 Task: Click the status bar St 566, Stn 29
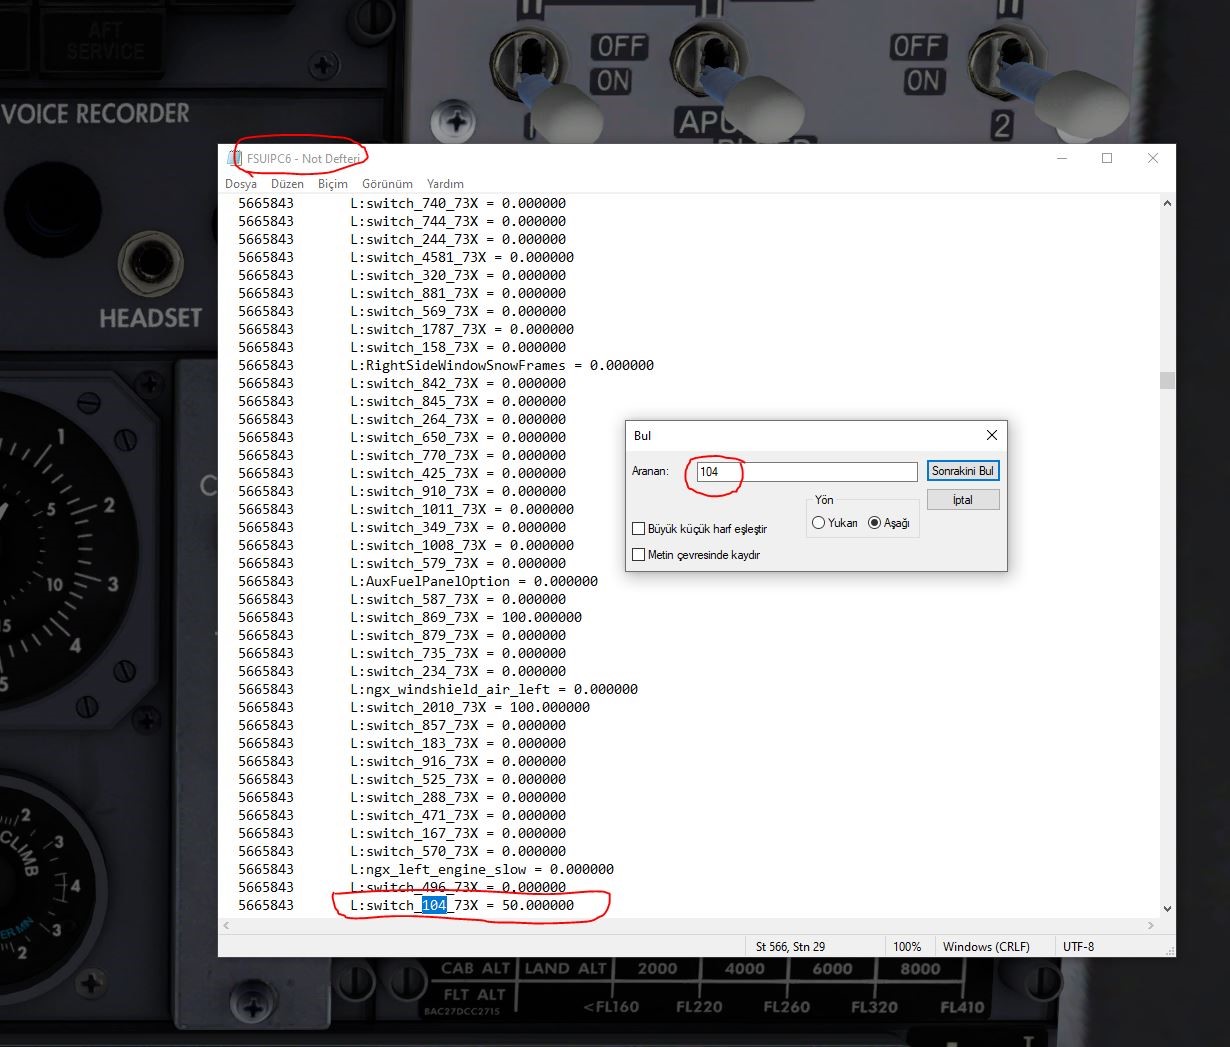790,946
